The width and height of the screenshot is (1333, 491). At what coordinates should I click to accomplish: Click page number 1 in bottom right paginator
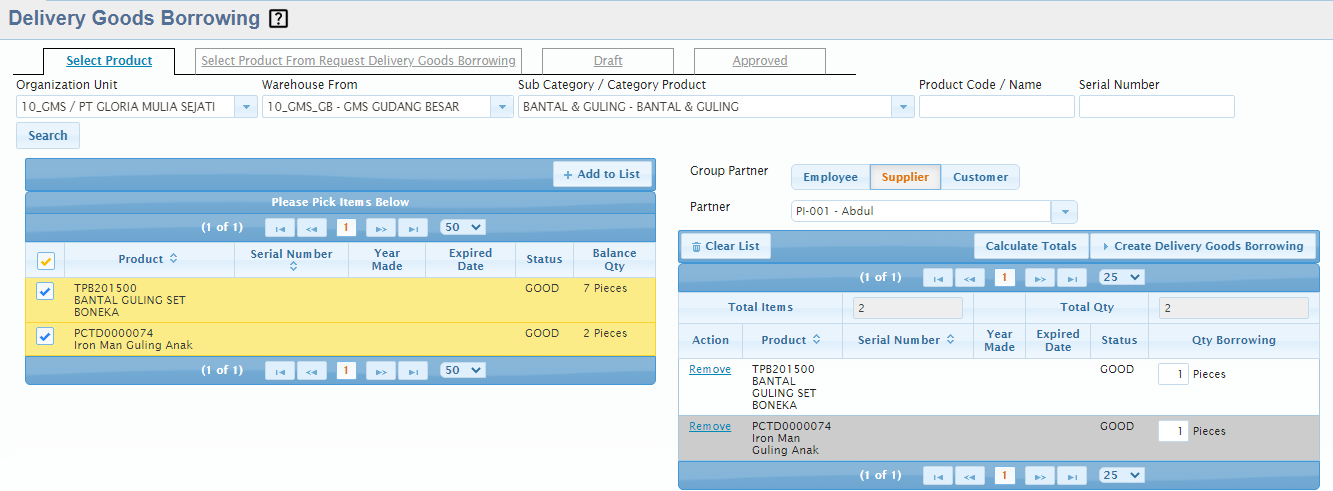(1005, 475)
